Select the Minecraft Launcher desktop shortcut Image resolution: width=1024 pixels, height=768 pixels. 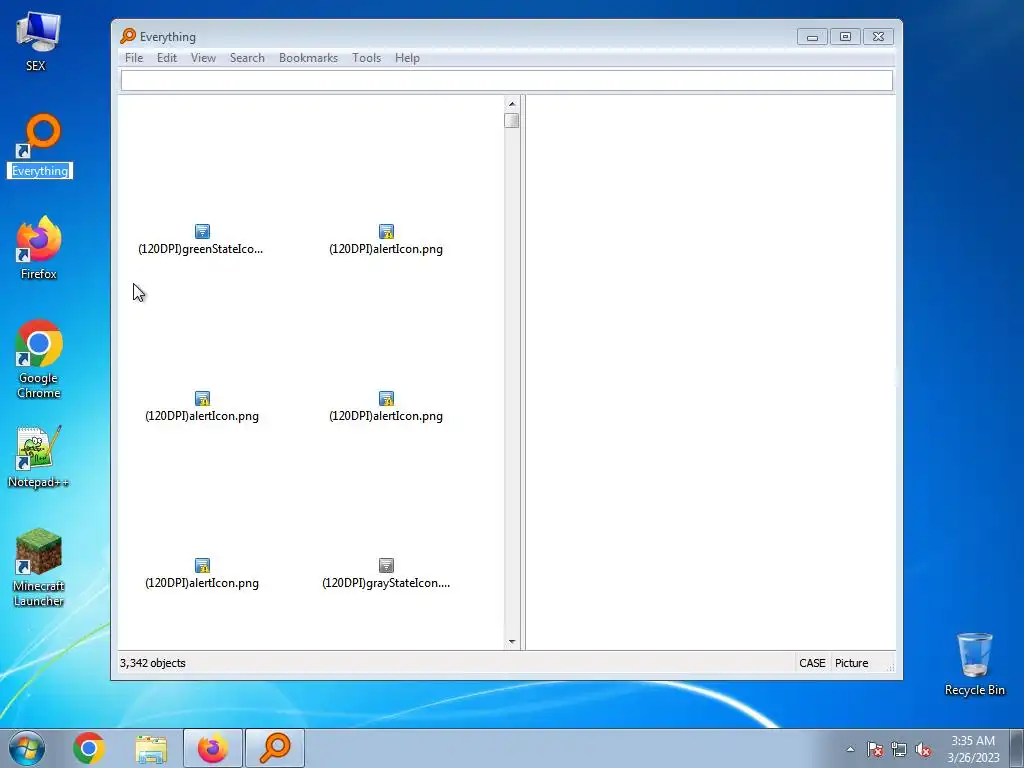coord(39,568)
